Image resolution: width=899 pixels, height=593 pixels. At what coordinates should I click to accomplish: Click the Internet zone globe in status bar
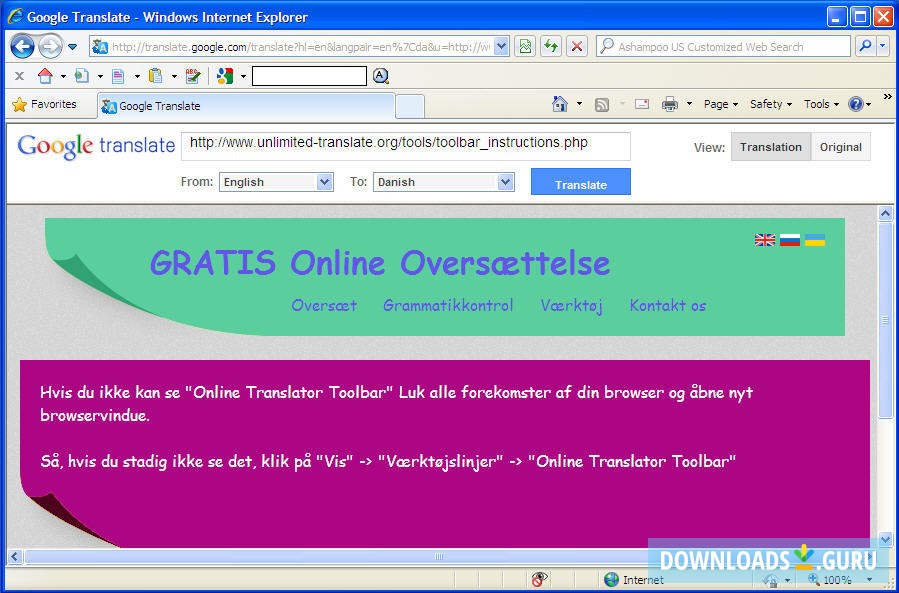point(611,579)
